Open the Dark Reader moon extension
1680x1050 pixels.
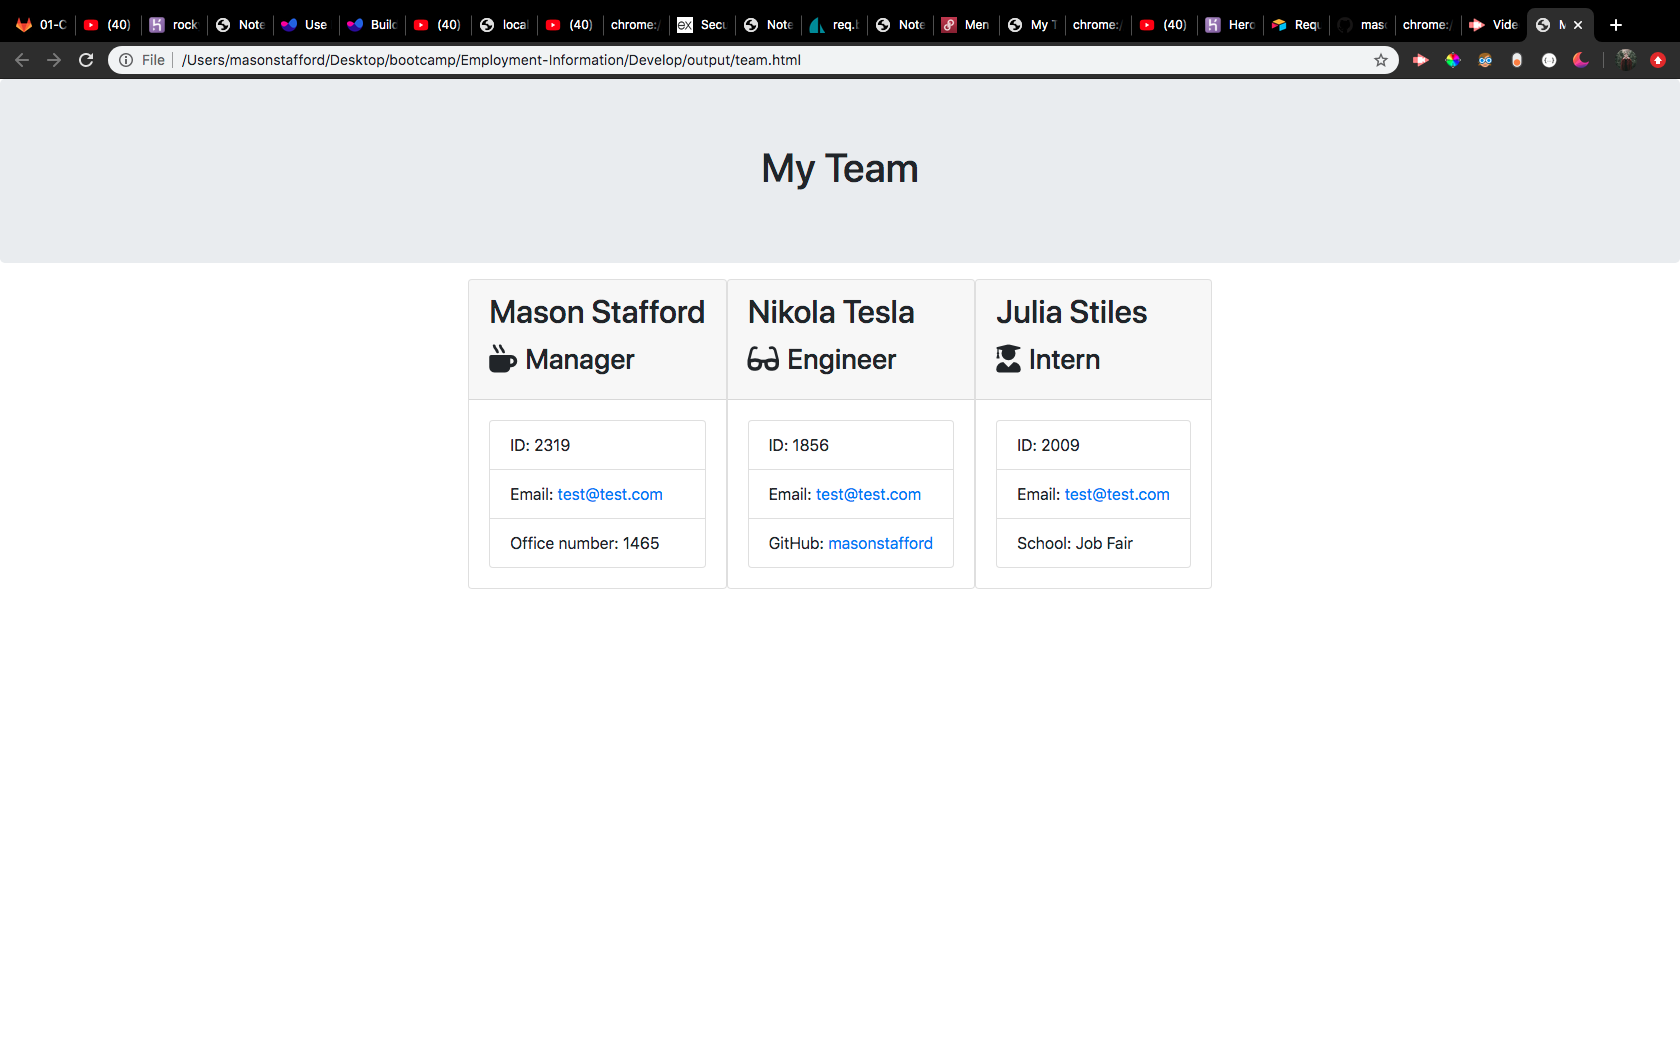click(x=1581, y=60)
